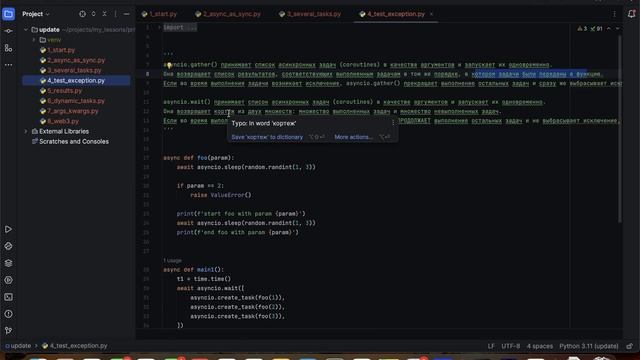Open the Terminal tool window
Viewport: 640px width, 360px height.
9,297
